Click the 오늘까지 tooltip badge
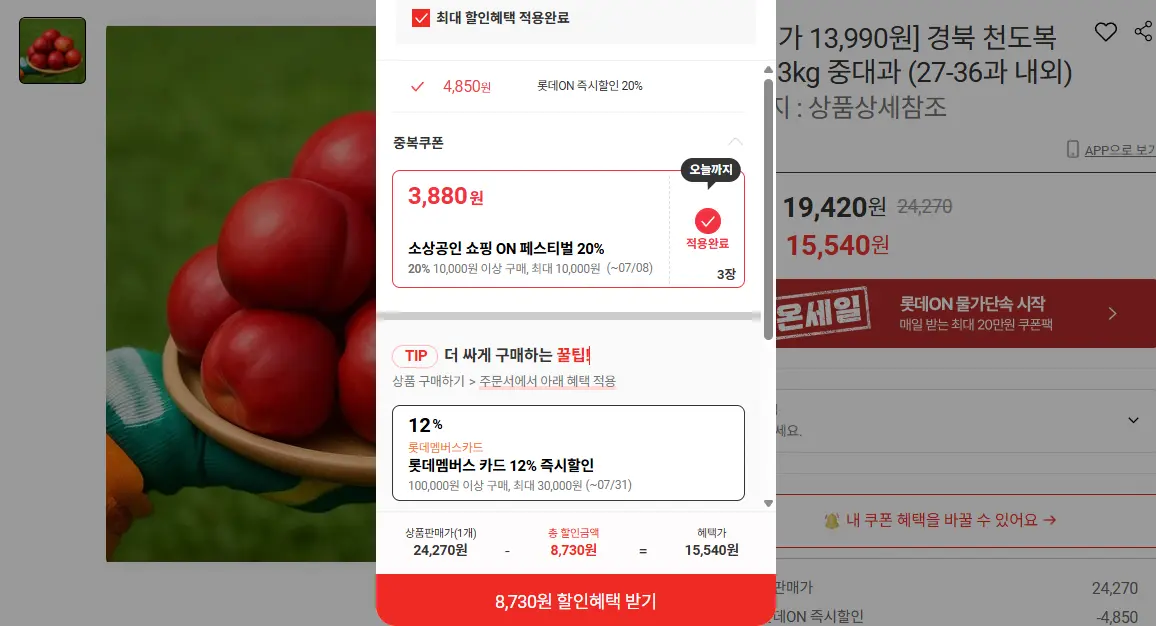This screenshot has width=1156, height=626. point(711,170)
